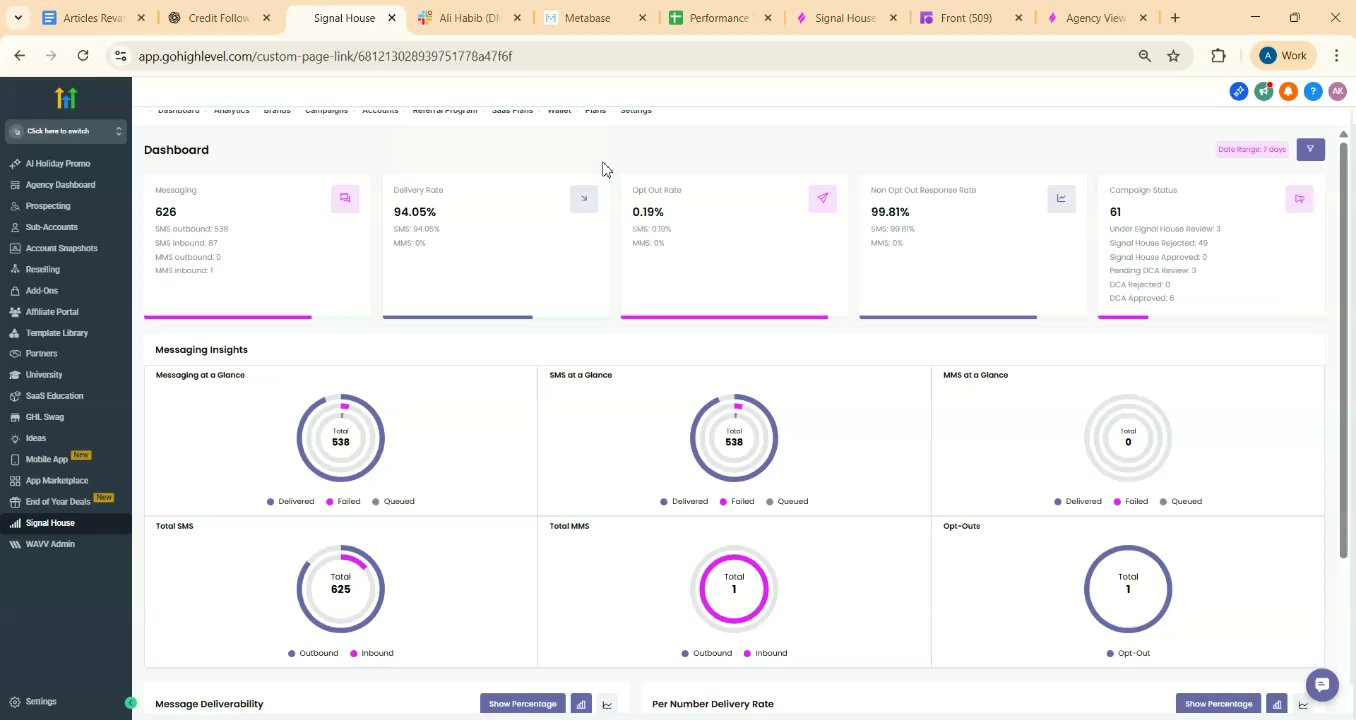
Task: Show Message Deliverability as bar chart
Action: (x=580, y=704)
